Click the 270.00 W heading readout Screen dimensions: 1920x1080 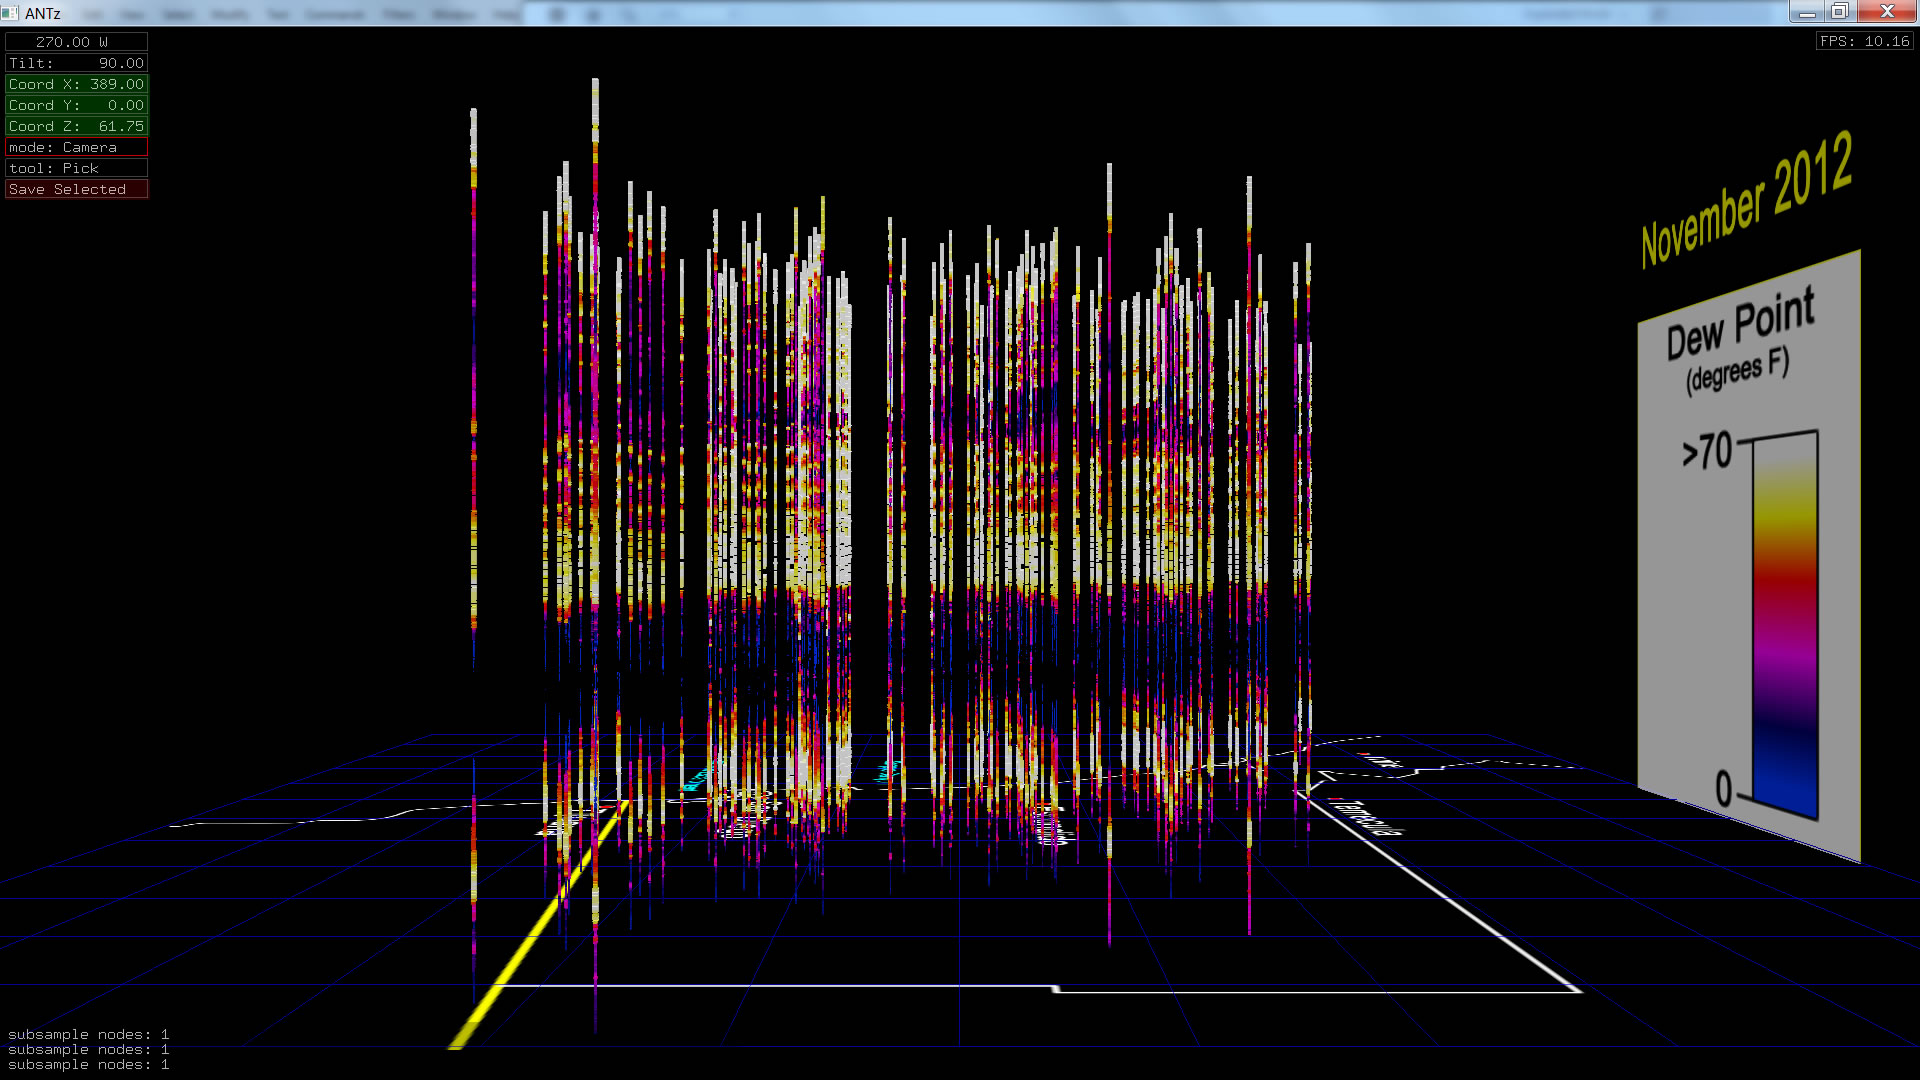click(76, 42)
